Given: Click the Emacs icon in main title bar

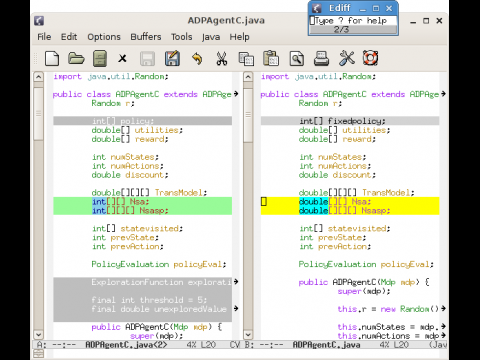Looking at the screenshot, I should coord(39,21).
